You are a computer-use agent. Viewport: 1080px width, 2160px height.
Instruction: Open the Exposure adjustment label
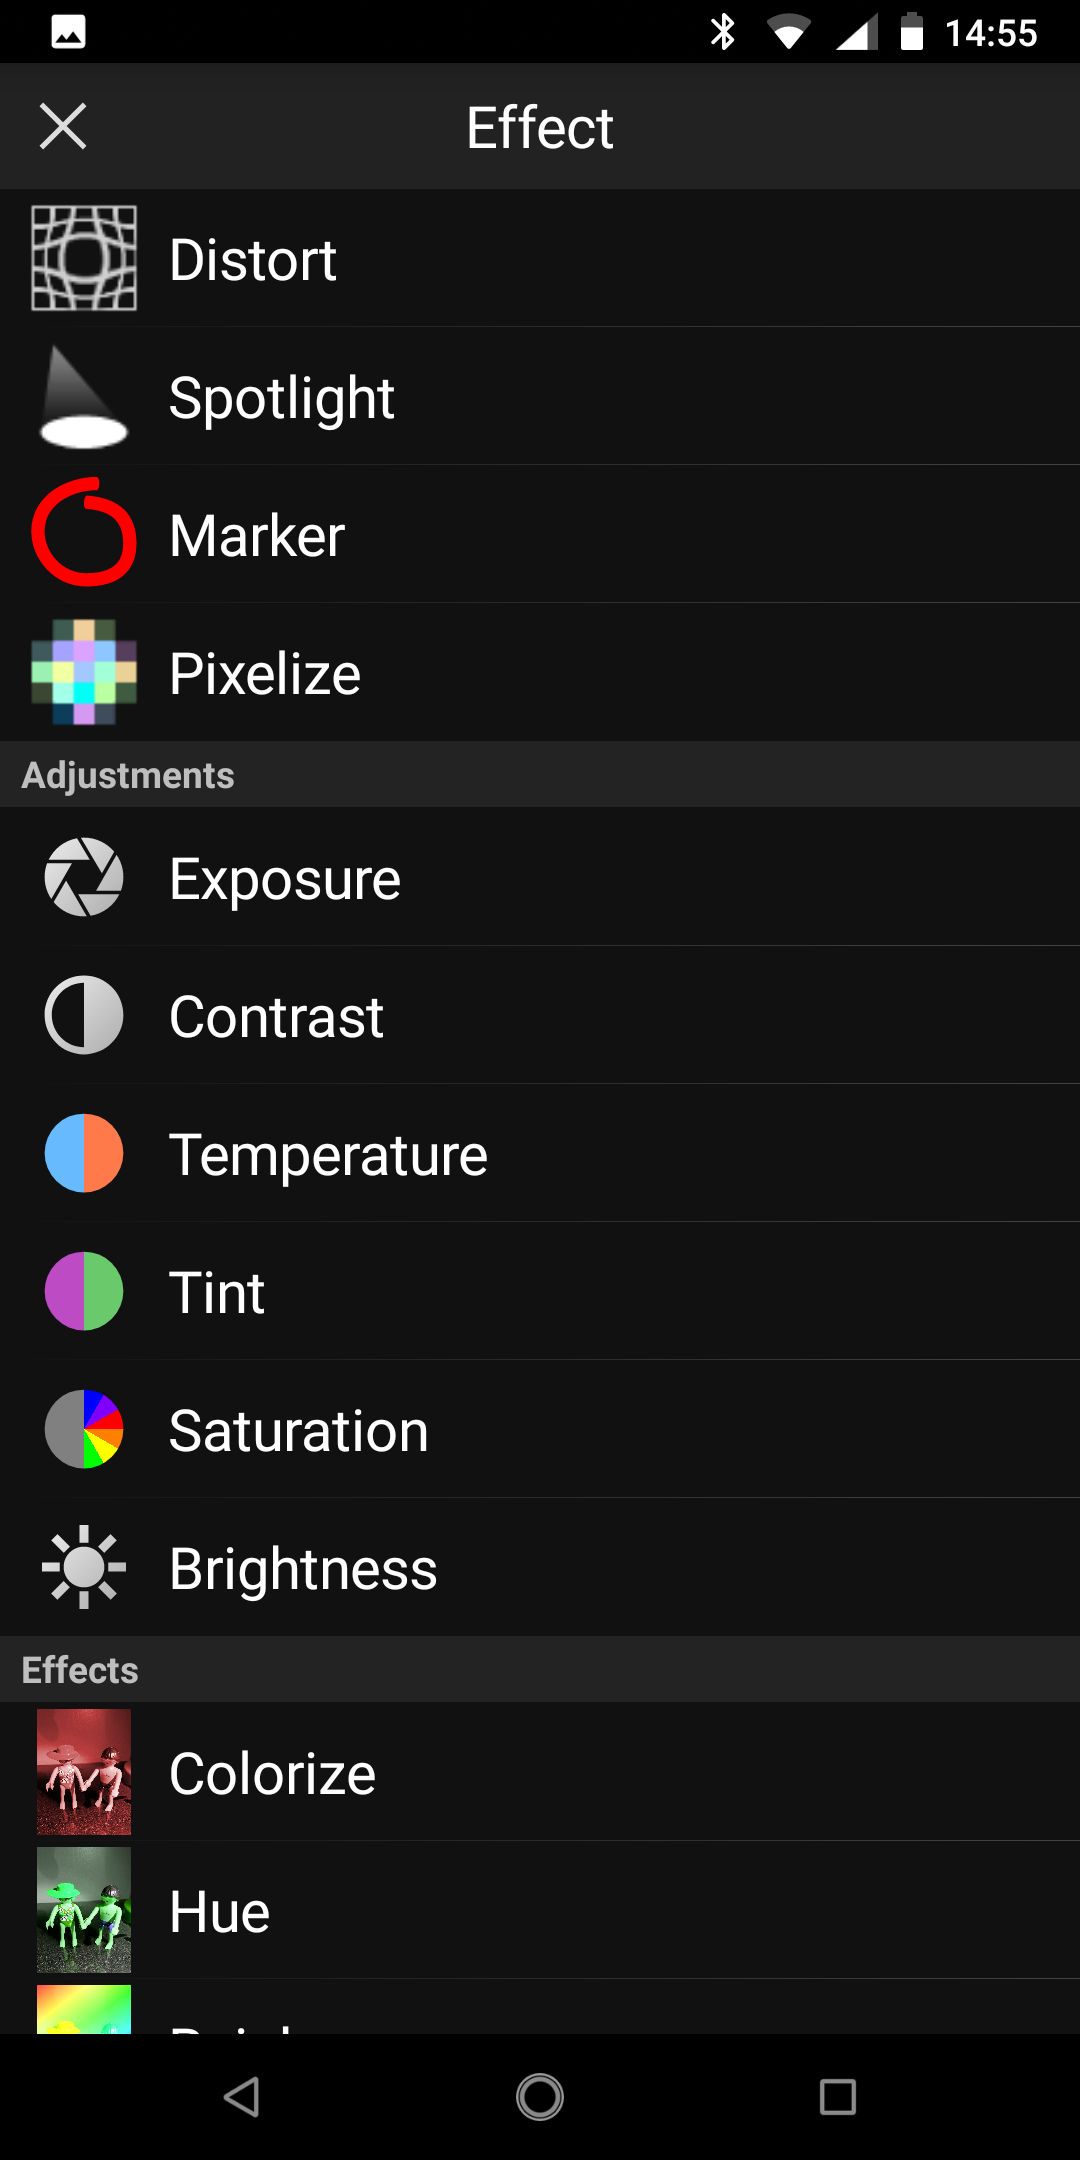285,879
